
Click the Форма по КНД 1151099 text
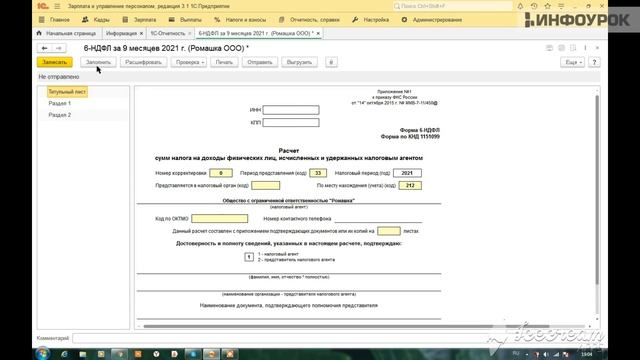coord(410,137)
